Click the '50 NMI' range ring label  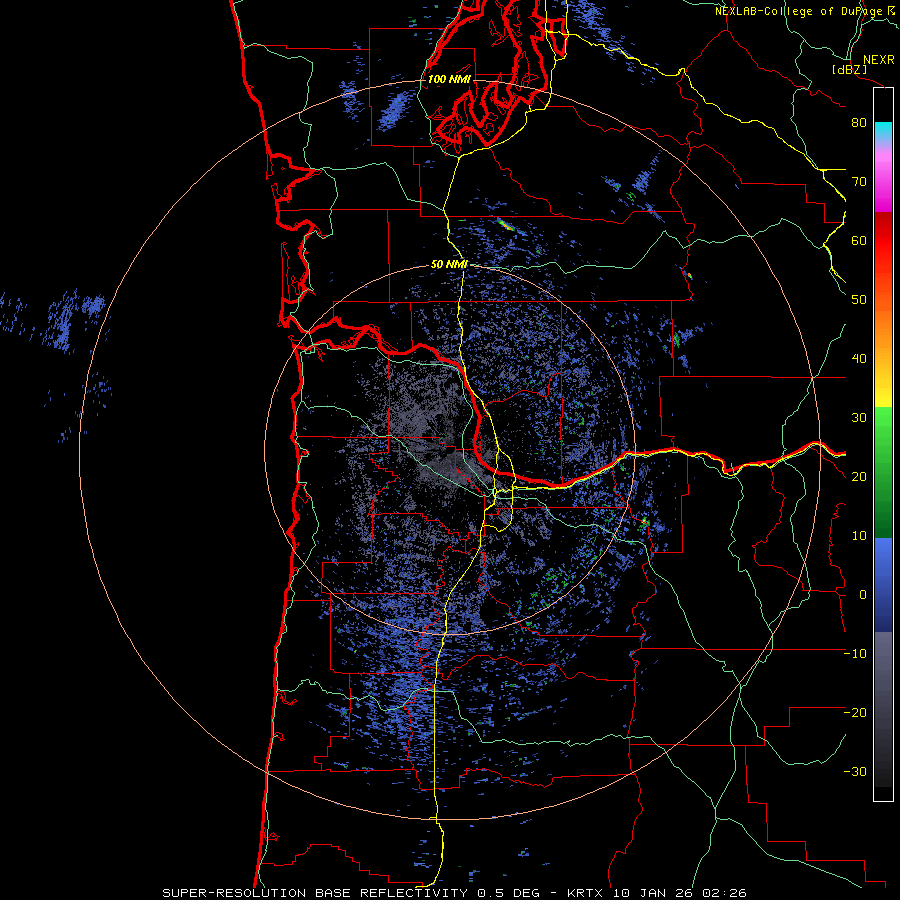coord(449,265)
